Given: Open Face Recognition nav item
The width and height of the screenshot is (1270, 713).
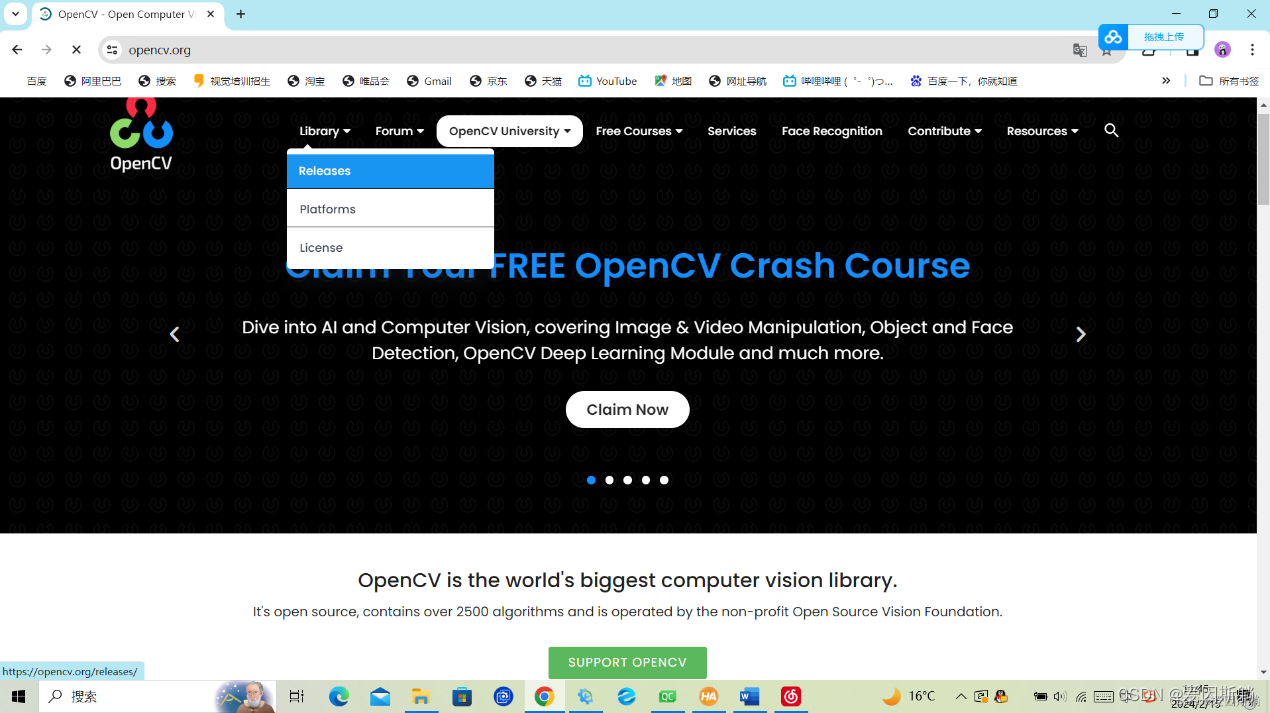Looking at the screenshot, I should [x=832, y=131].
